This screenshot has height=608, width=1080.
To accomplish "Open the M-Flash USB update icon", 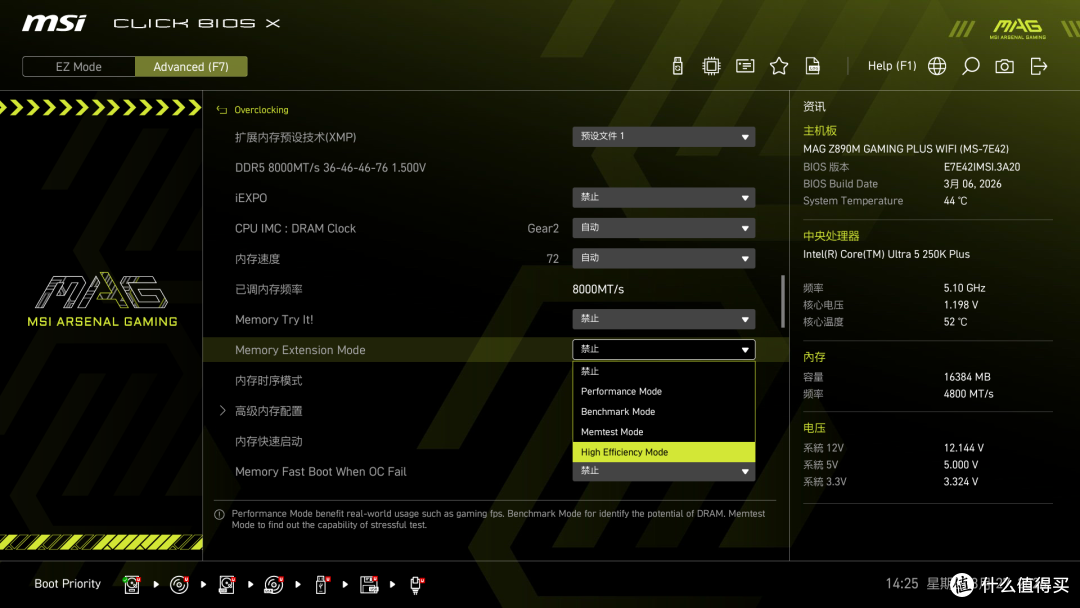I will 678,66.
